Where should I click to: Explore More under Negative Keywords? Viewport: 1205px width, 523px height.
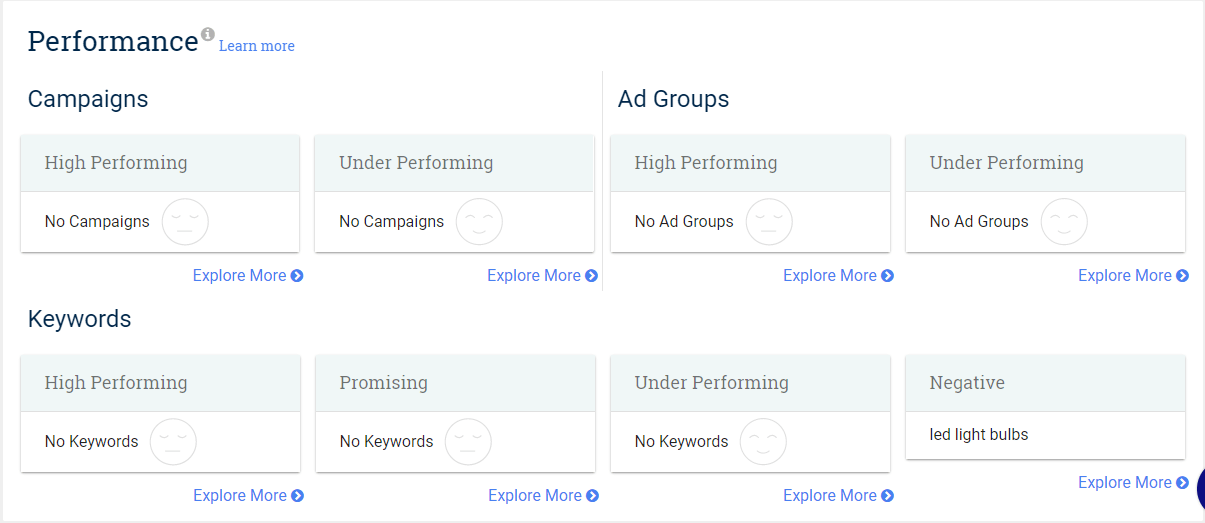[1133, 483]
